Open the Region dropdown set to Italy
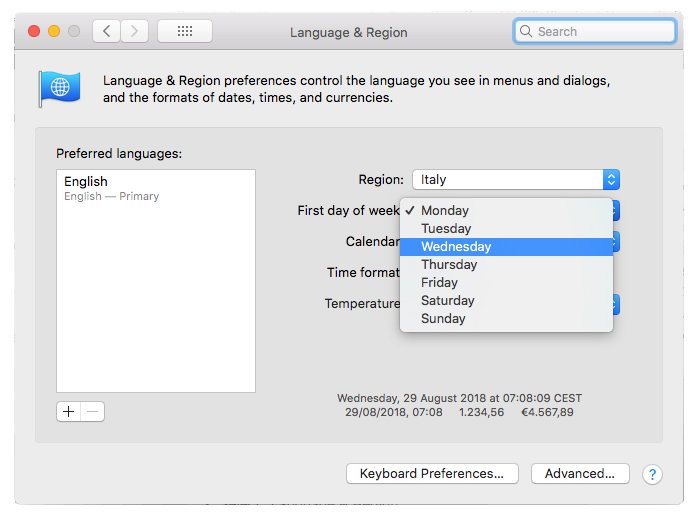 (516, 180)
